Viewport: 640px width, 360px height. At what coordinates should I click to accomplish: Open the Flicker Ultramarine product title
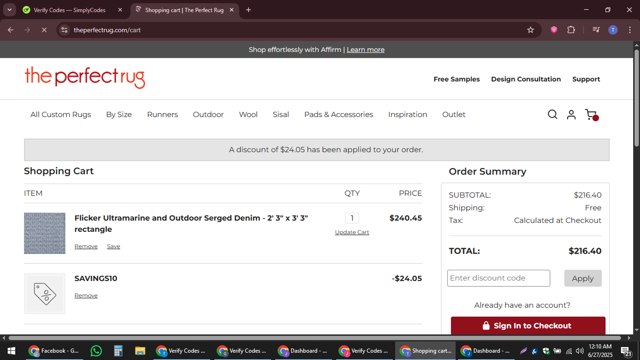coord(191,224)
